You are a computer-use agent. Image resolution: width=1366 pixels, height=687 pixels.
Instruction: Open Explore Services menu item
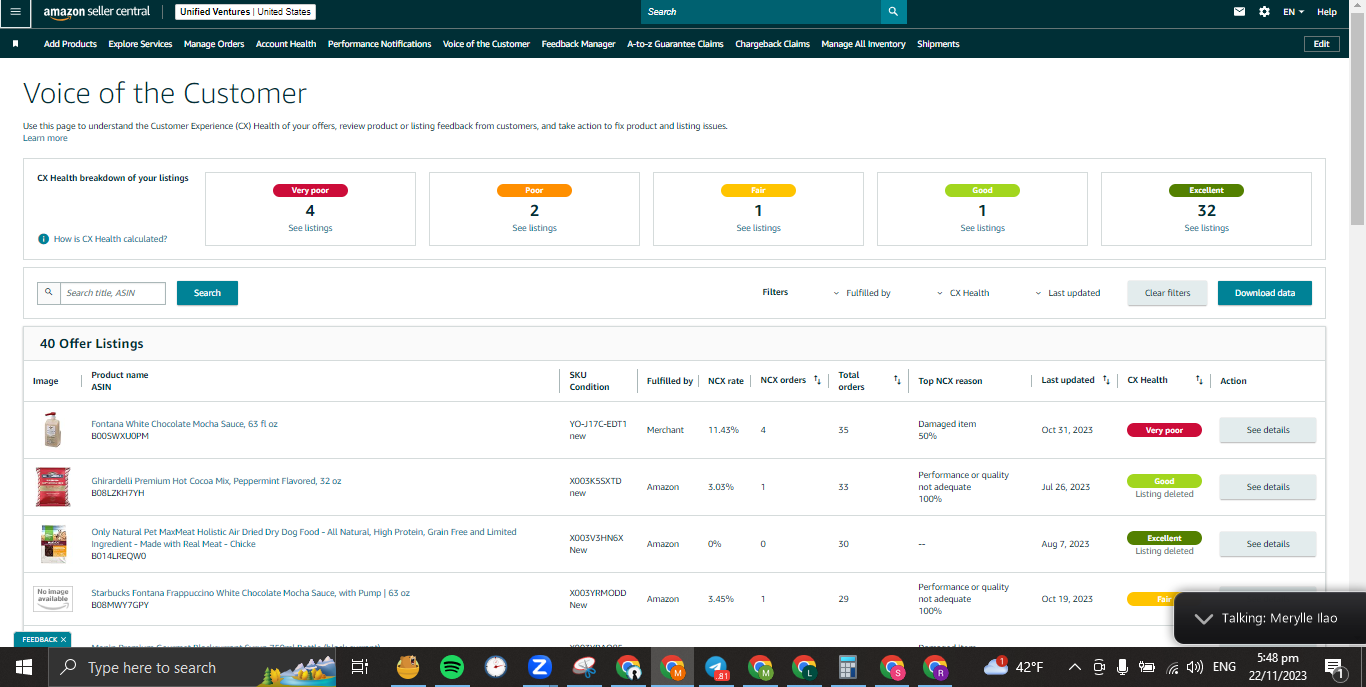[x=140, y=44]
